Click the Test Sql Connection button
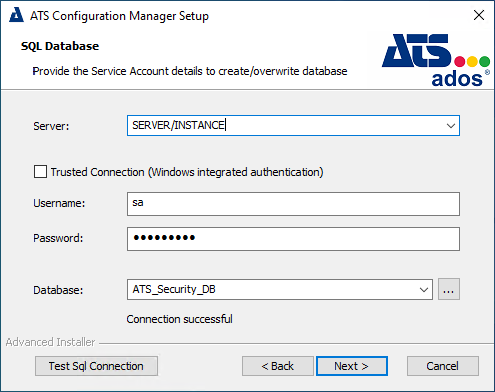The image size is (495, 392). tap(96, 366)
